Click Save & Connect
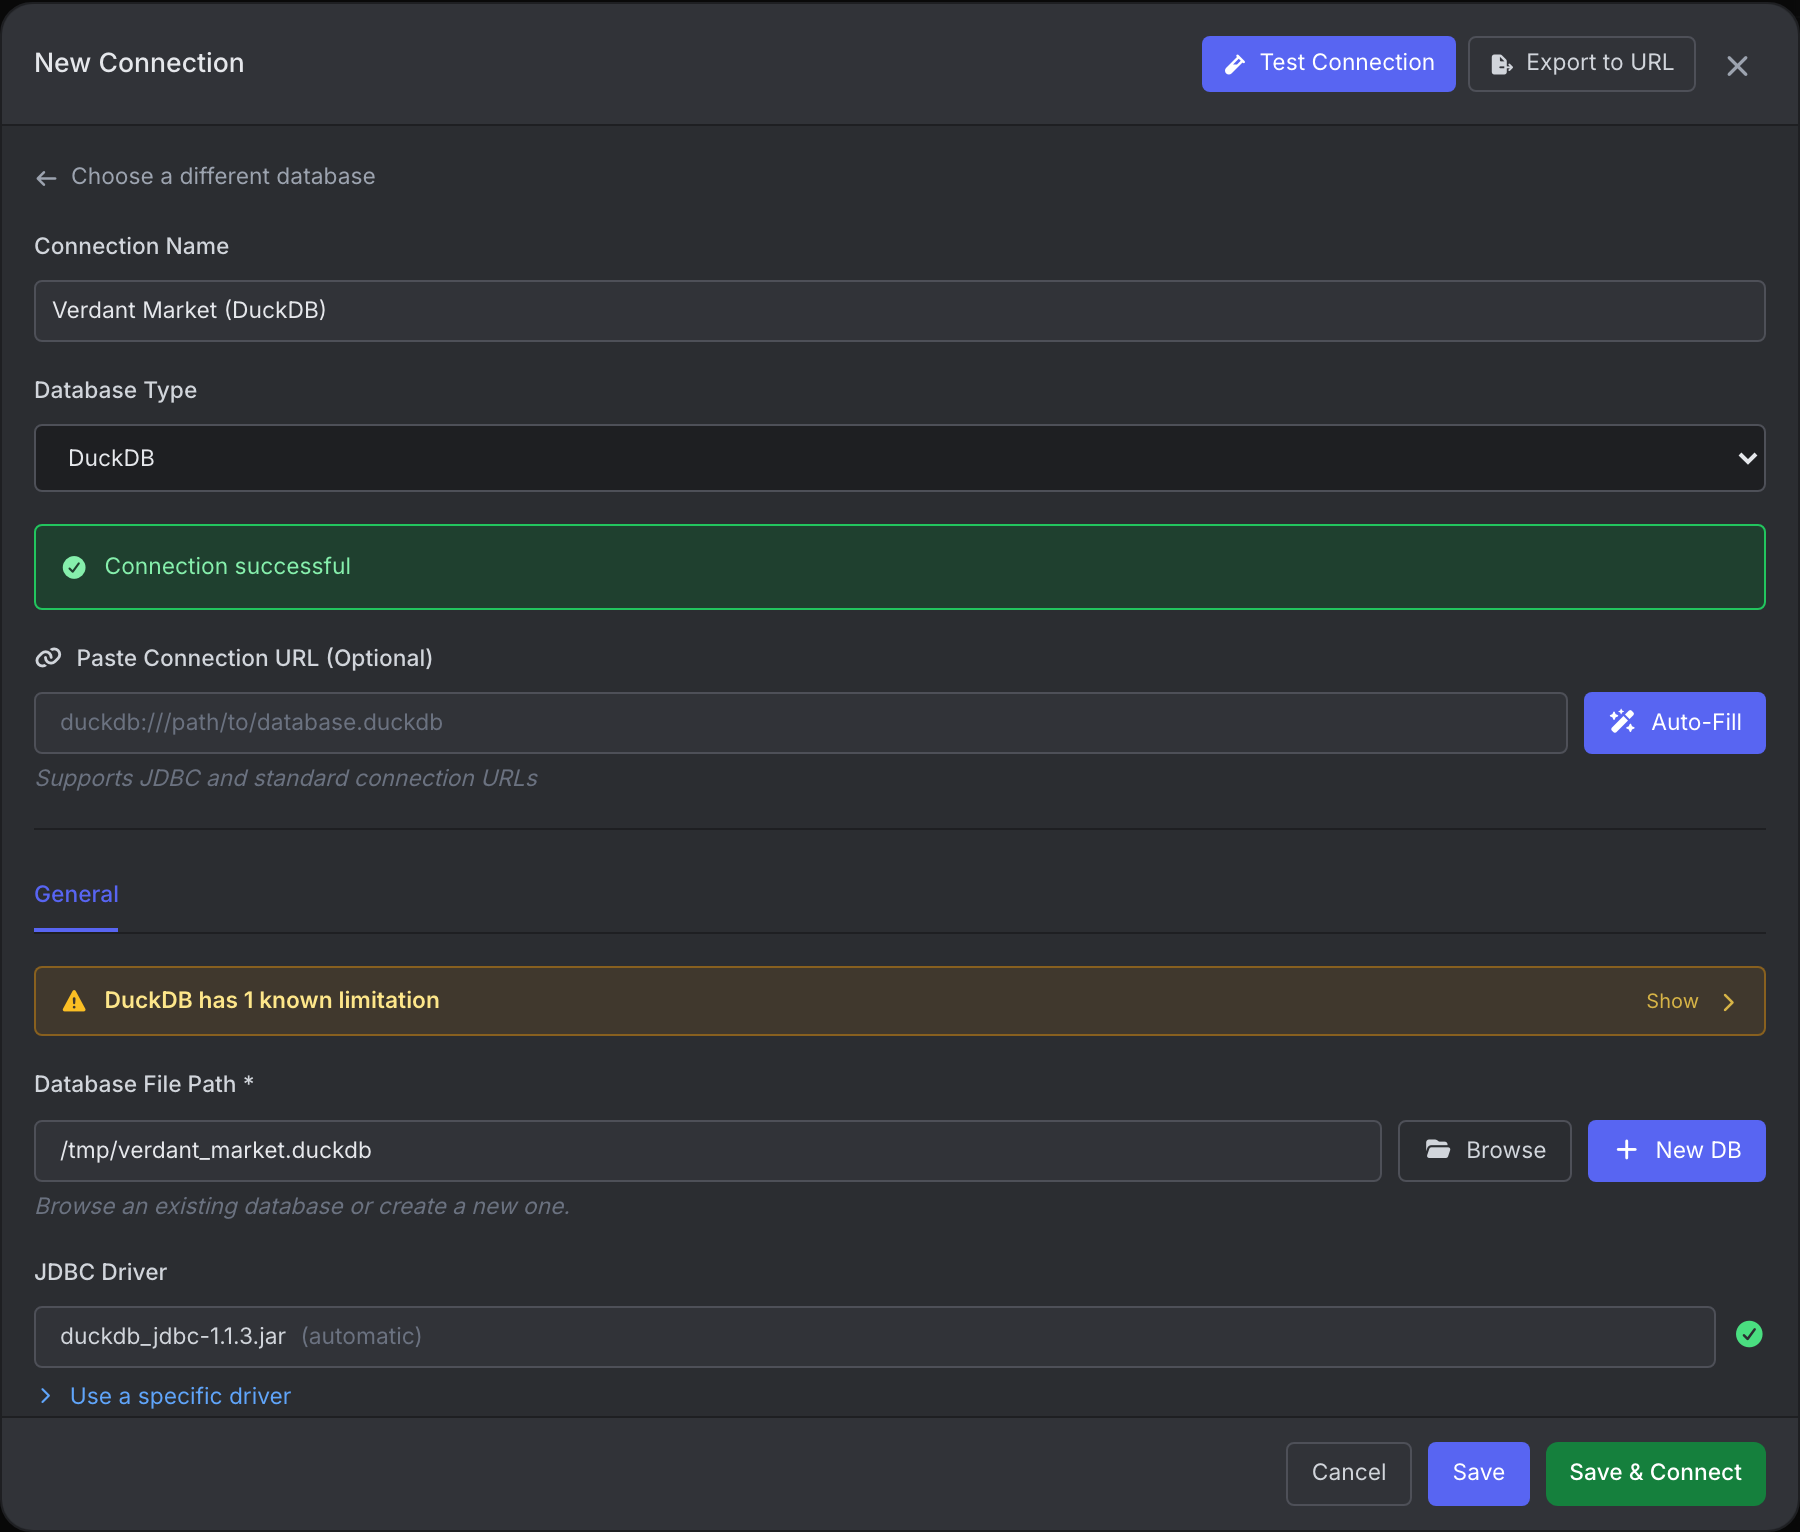 pos(1656,1473)
